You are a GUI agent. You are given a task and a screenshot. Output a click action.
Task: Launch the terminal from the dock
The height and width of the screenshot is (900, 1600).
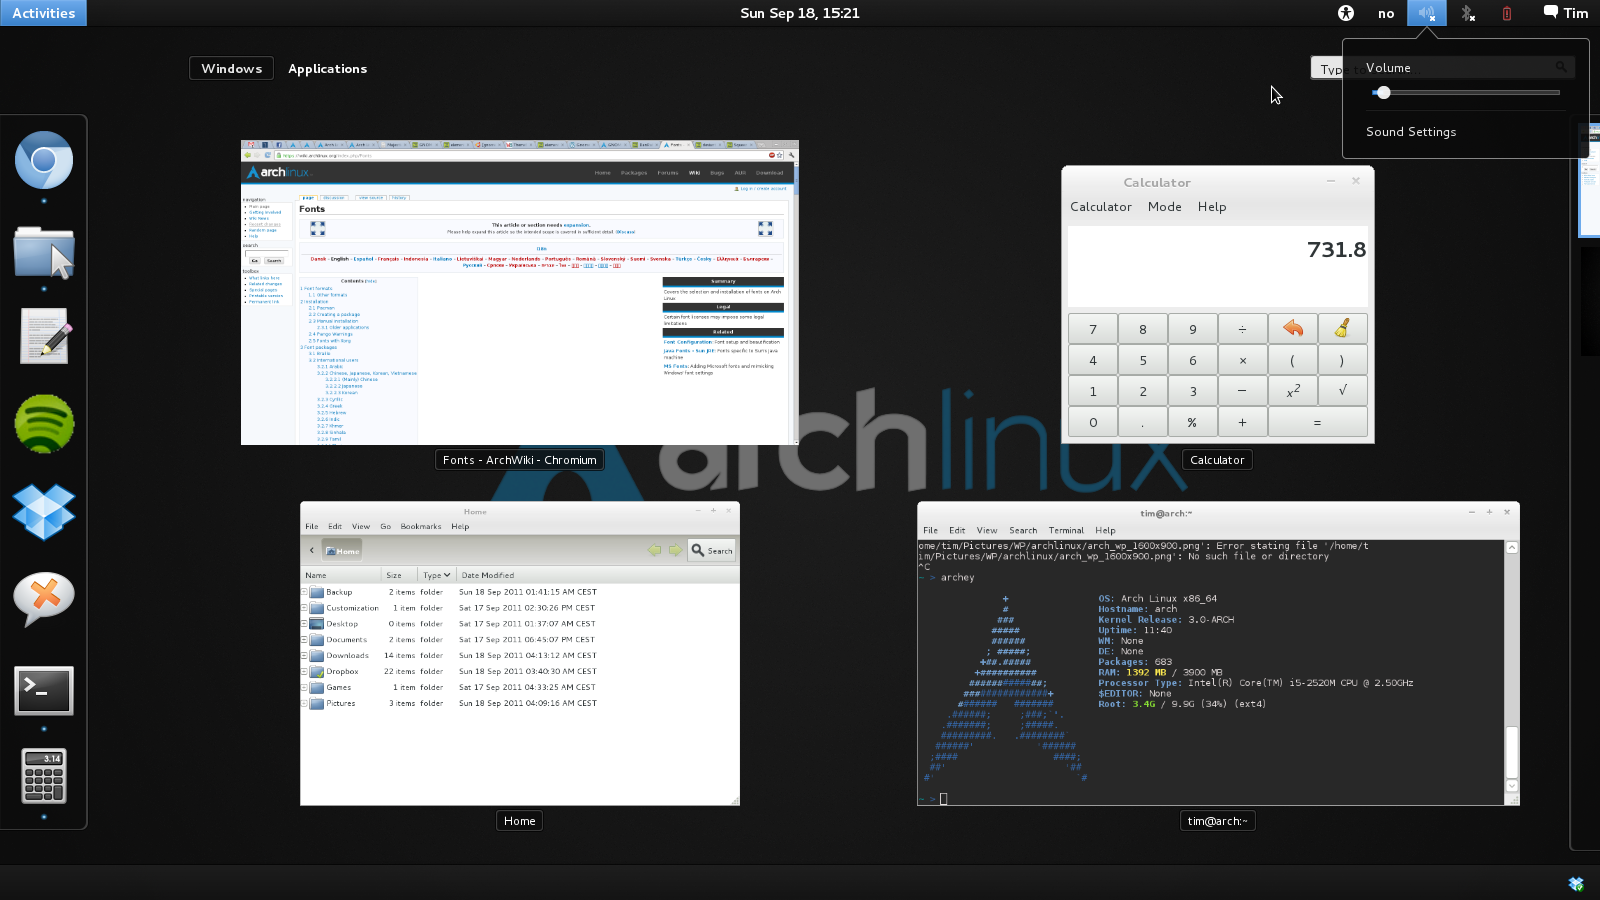coord(43,690)
